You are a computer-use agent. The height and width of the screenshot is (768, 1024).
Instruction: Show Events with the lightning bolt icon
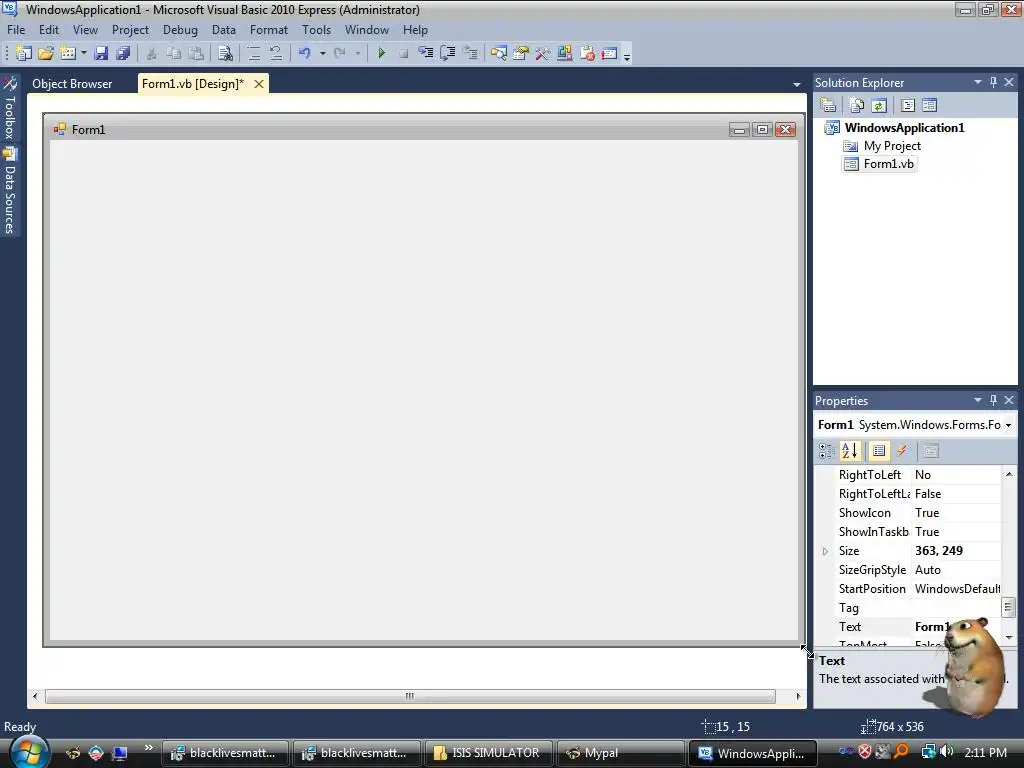click(902, 451)
